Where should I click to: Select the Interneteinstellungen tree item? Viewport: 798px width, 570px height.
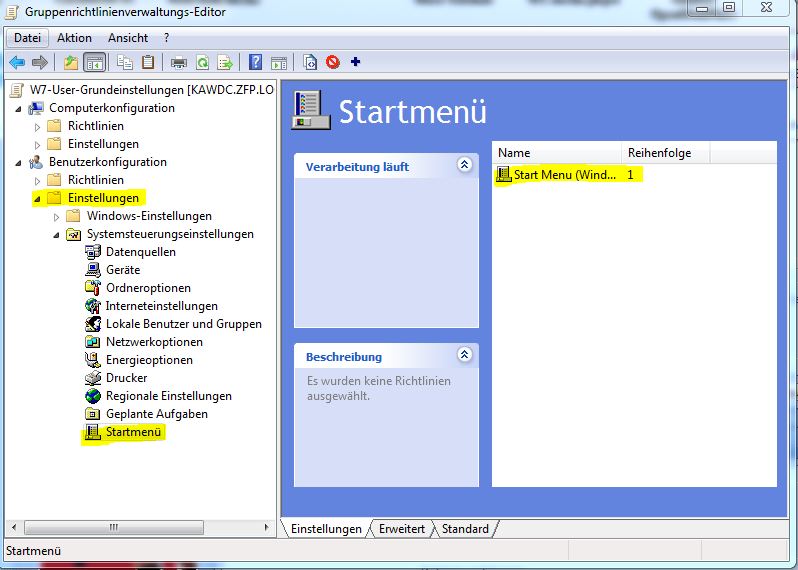pyautogui.click(x=161, y=306)
